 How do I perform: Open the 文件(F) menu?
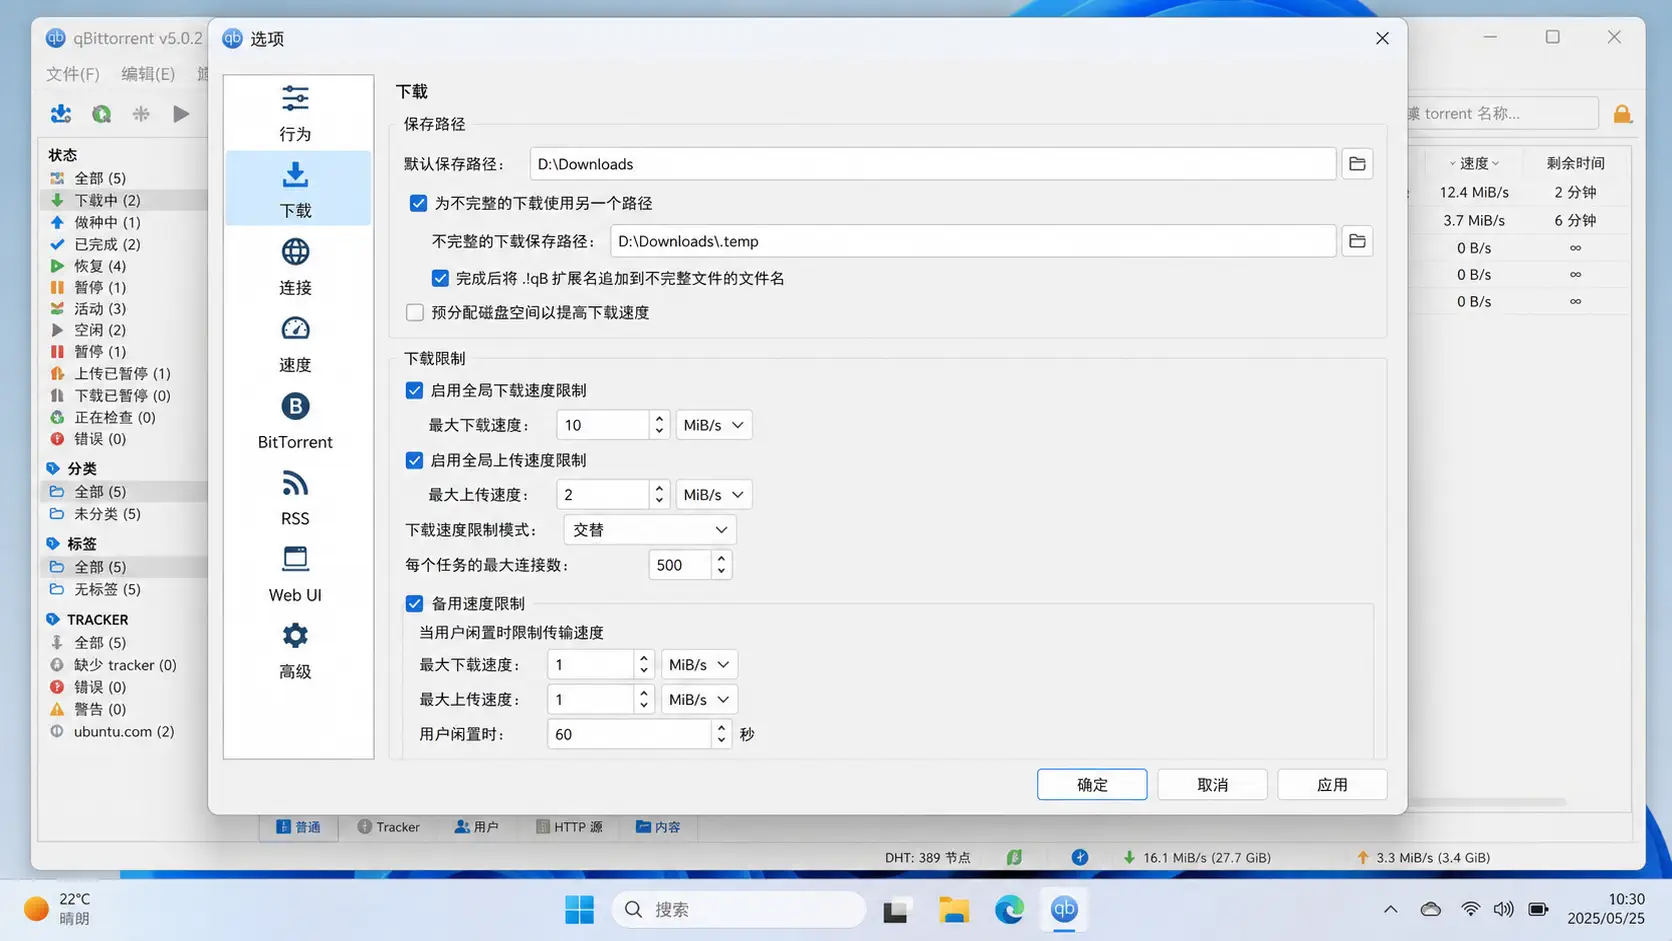pos(73,74)
